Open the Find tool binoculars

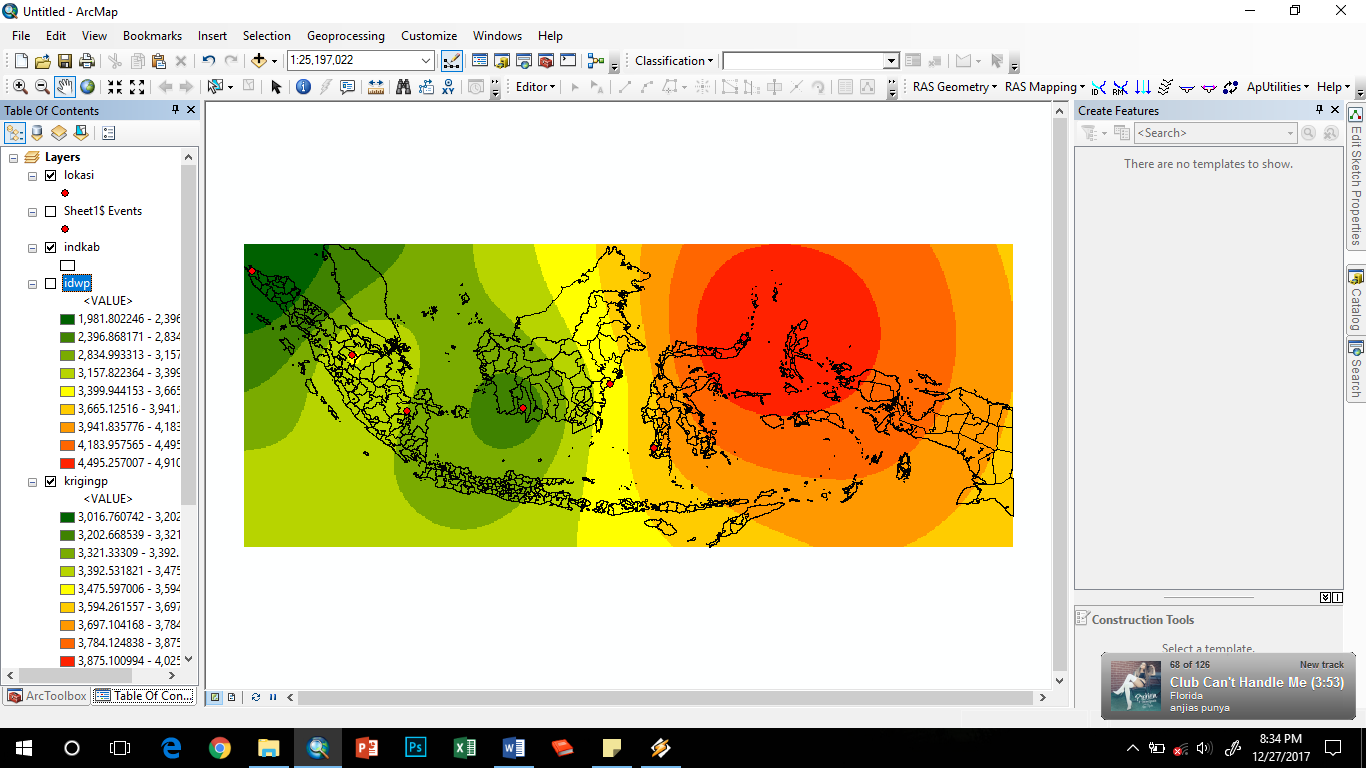[404, 86]
